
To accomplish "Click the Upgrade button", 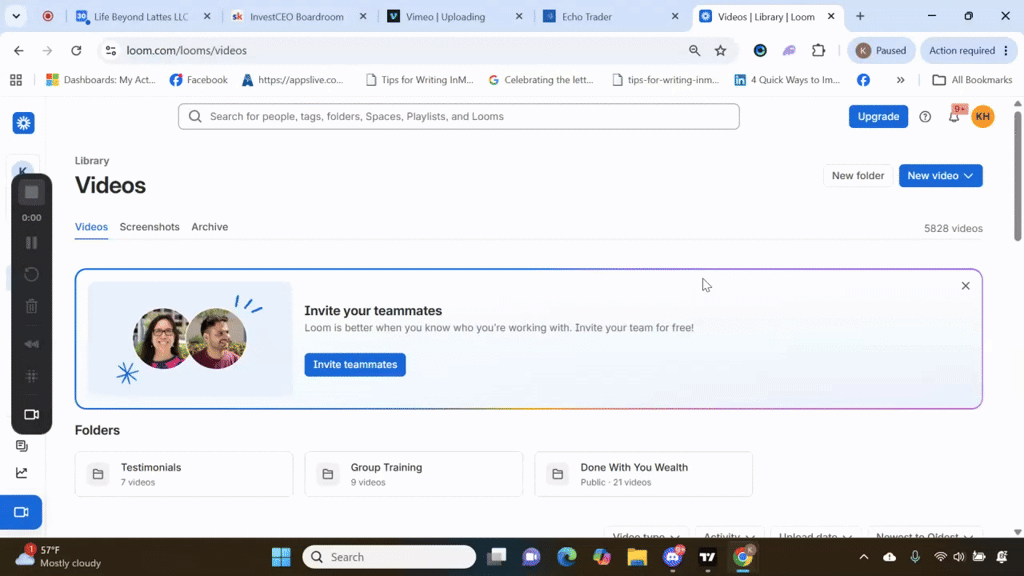I will (878, 116).
